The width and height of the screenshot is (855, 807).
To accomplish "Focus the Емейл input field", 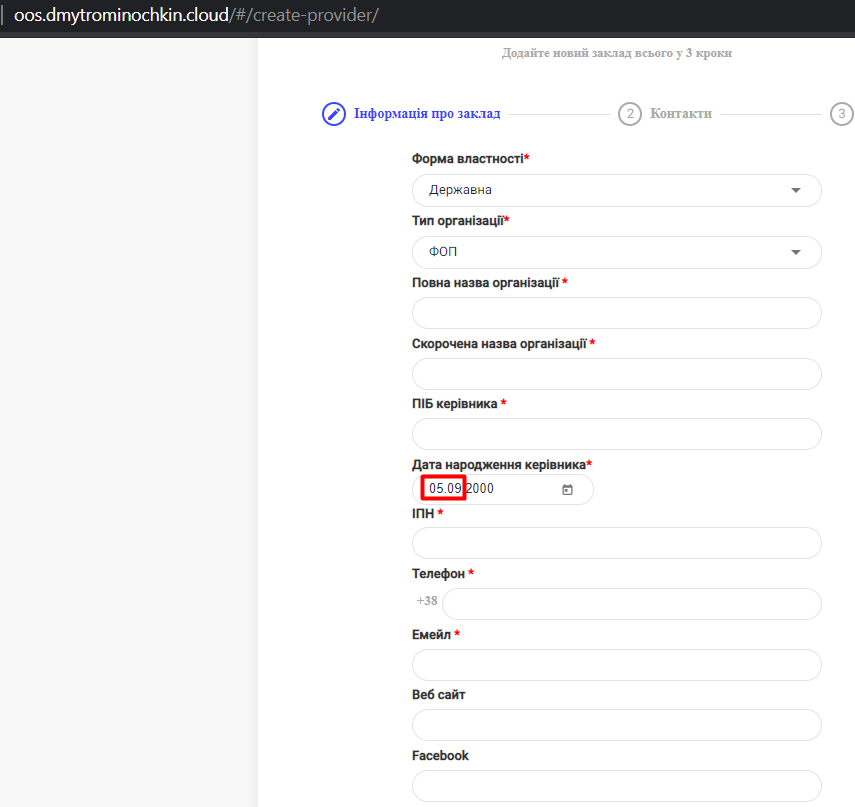I will coord(617,665).
